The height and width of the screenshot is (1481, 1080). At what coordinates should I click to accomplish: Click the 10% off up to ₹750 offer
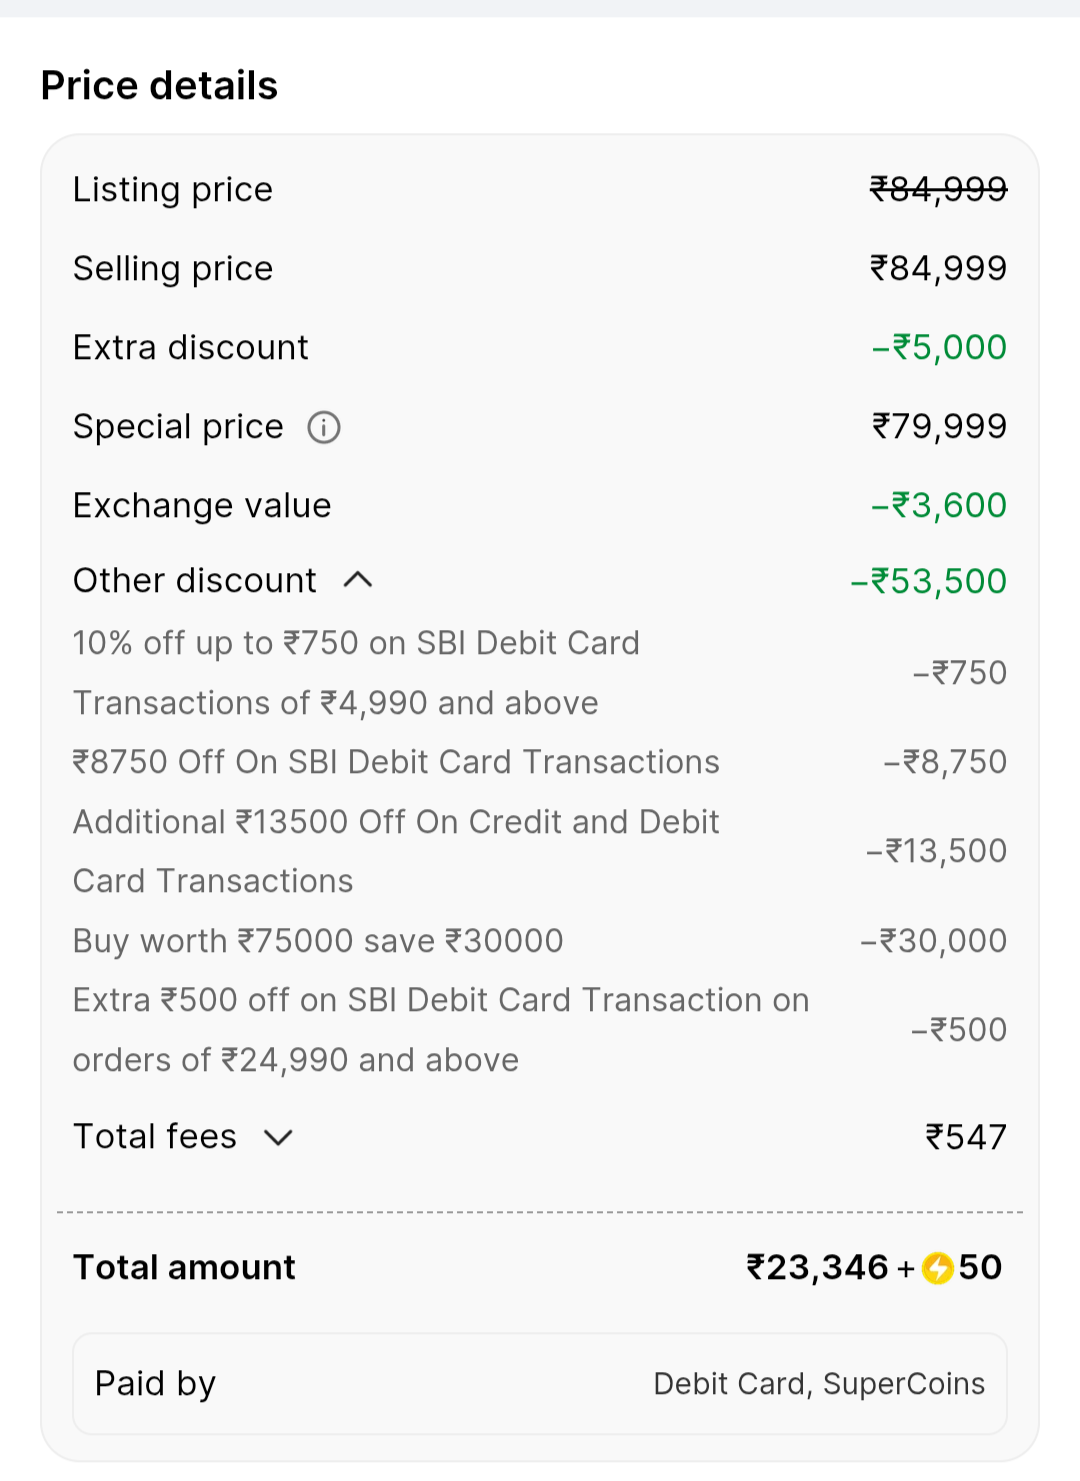click(356, 673)
